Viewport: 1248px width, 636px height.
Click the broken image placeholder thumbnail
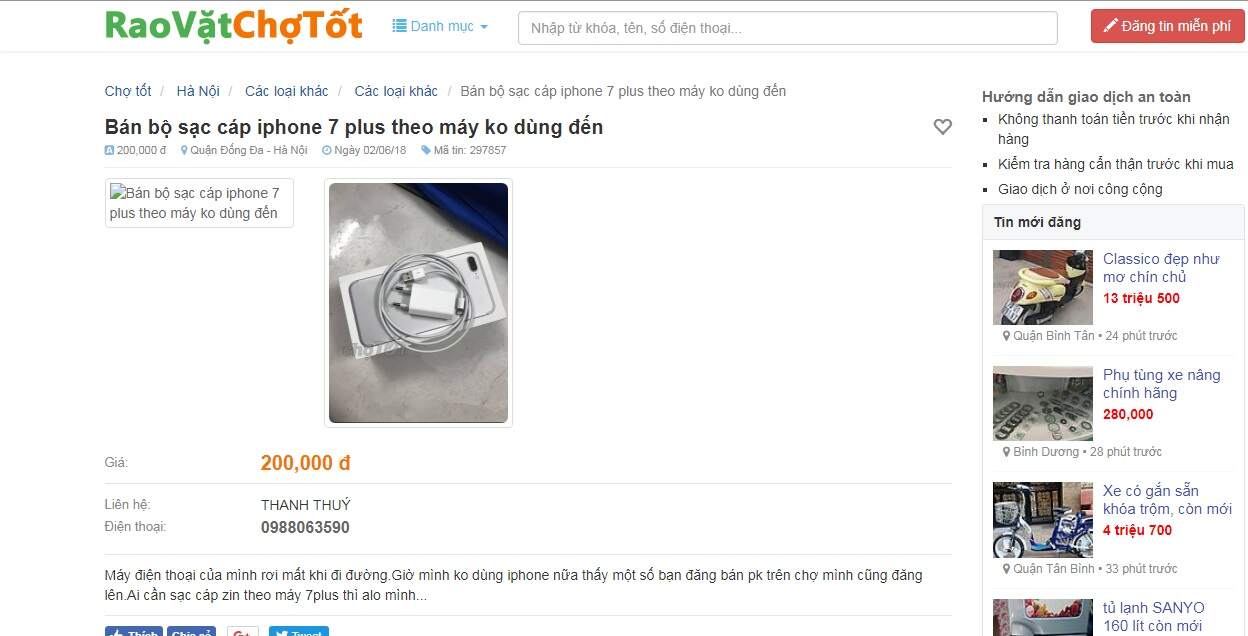point(199,203)
